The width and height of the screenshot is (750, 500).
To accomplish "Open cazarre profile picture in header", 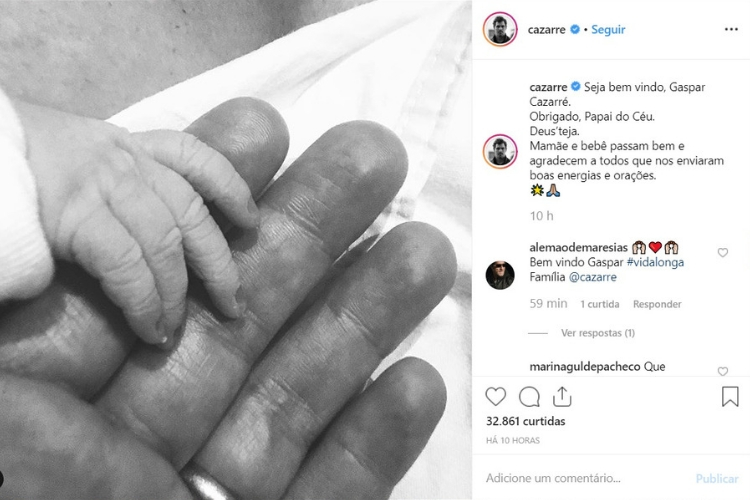I will coord(500,29).
